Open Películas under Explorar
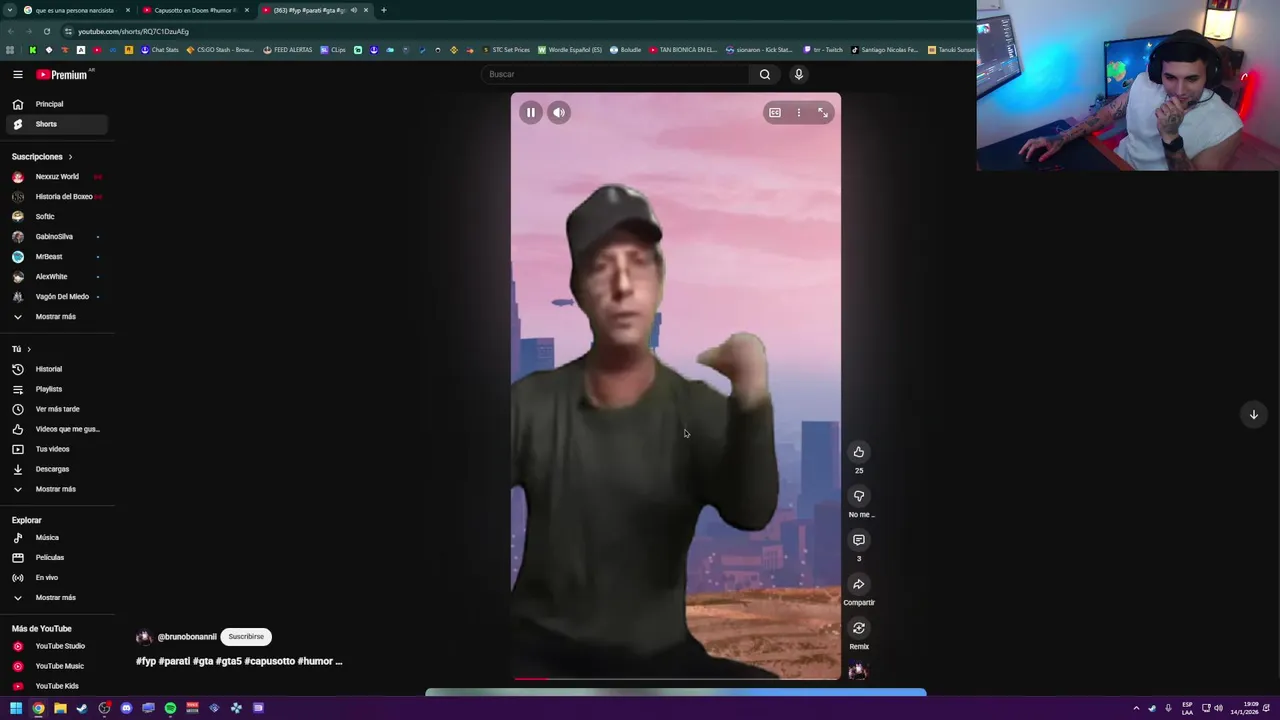 [55, 558]
